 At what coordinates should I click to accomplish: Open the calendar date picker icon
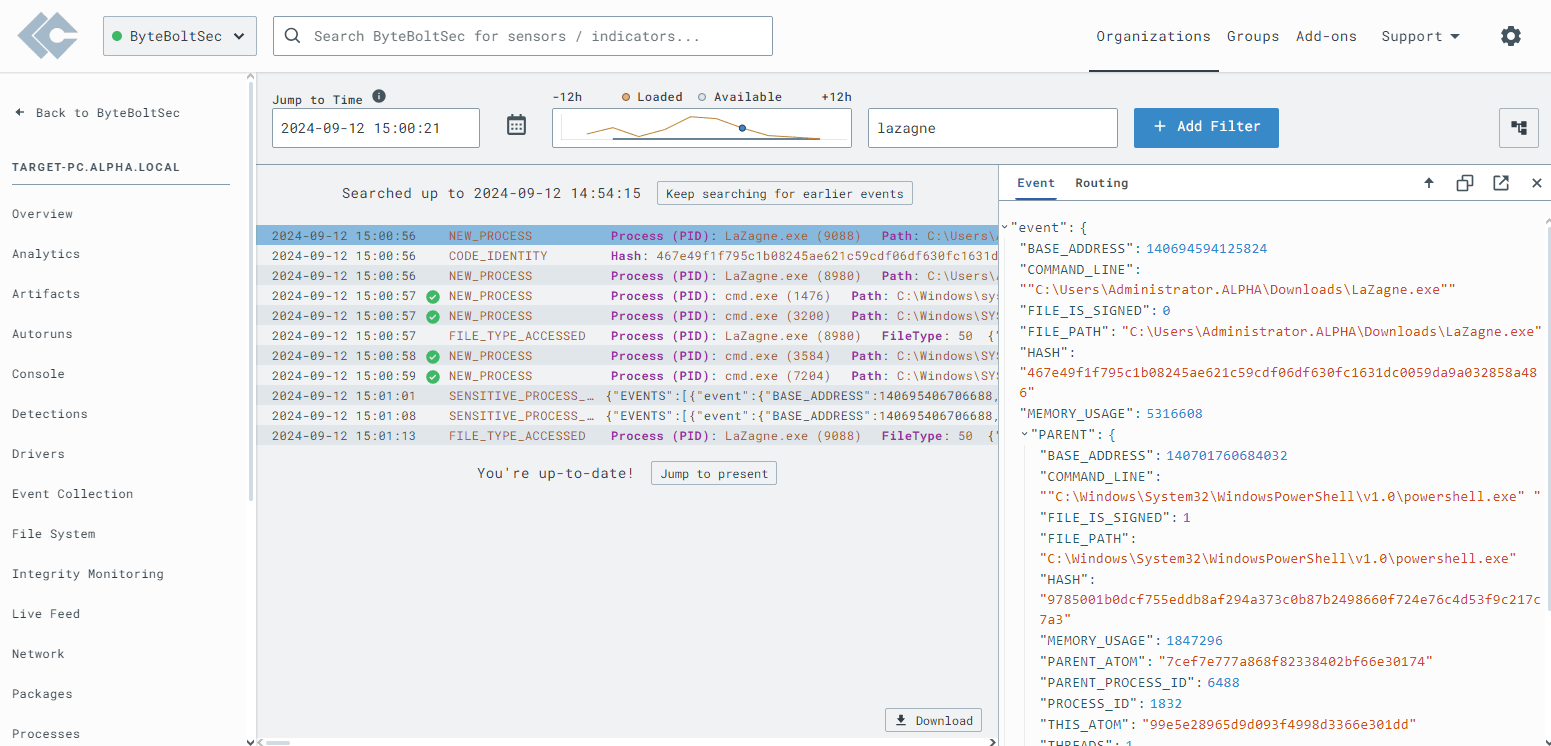(516, 126)
